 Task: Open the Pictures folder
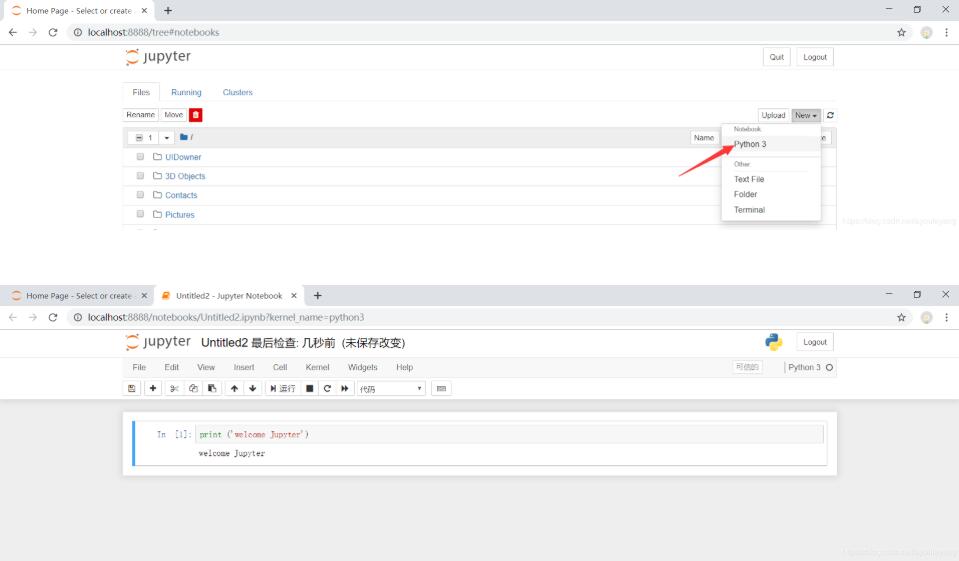click(x=180, y=215)
